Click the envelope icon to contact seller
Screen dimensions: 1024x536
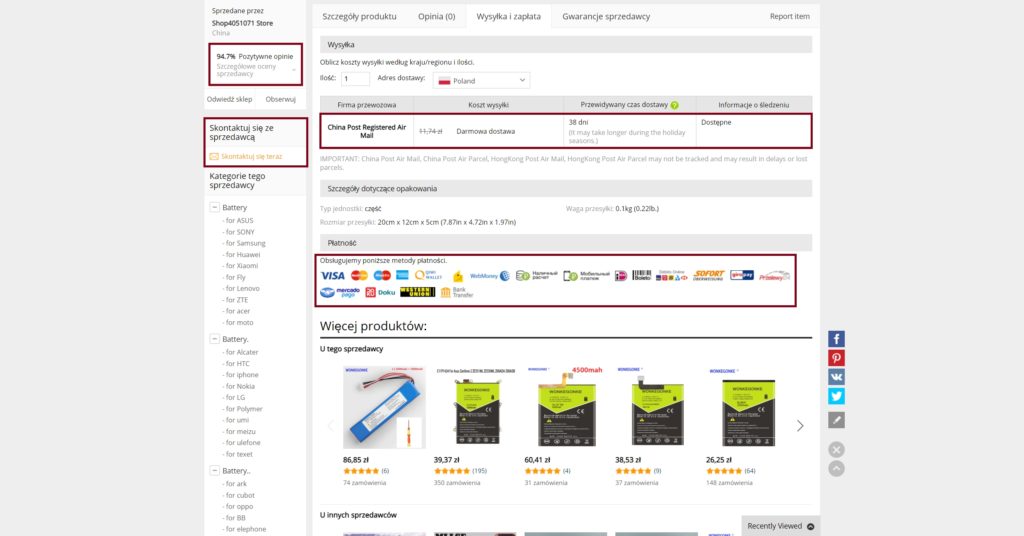point(214,157)
